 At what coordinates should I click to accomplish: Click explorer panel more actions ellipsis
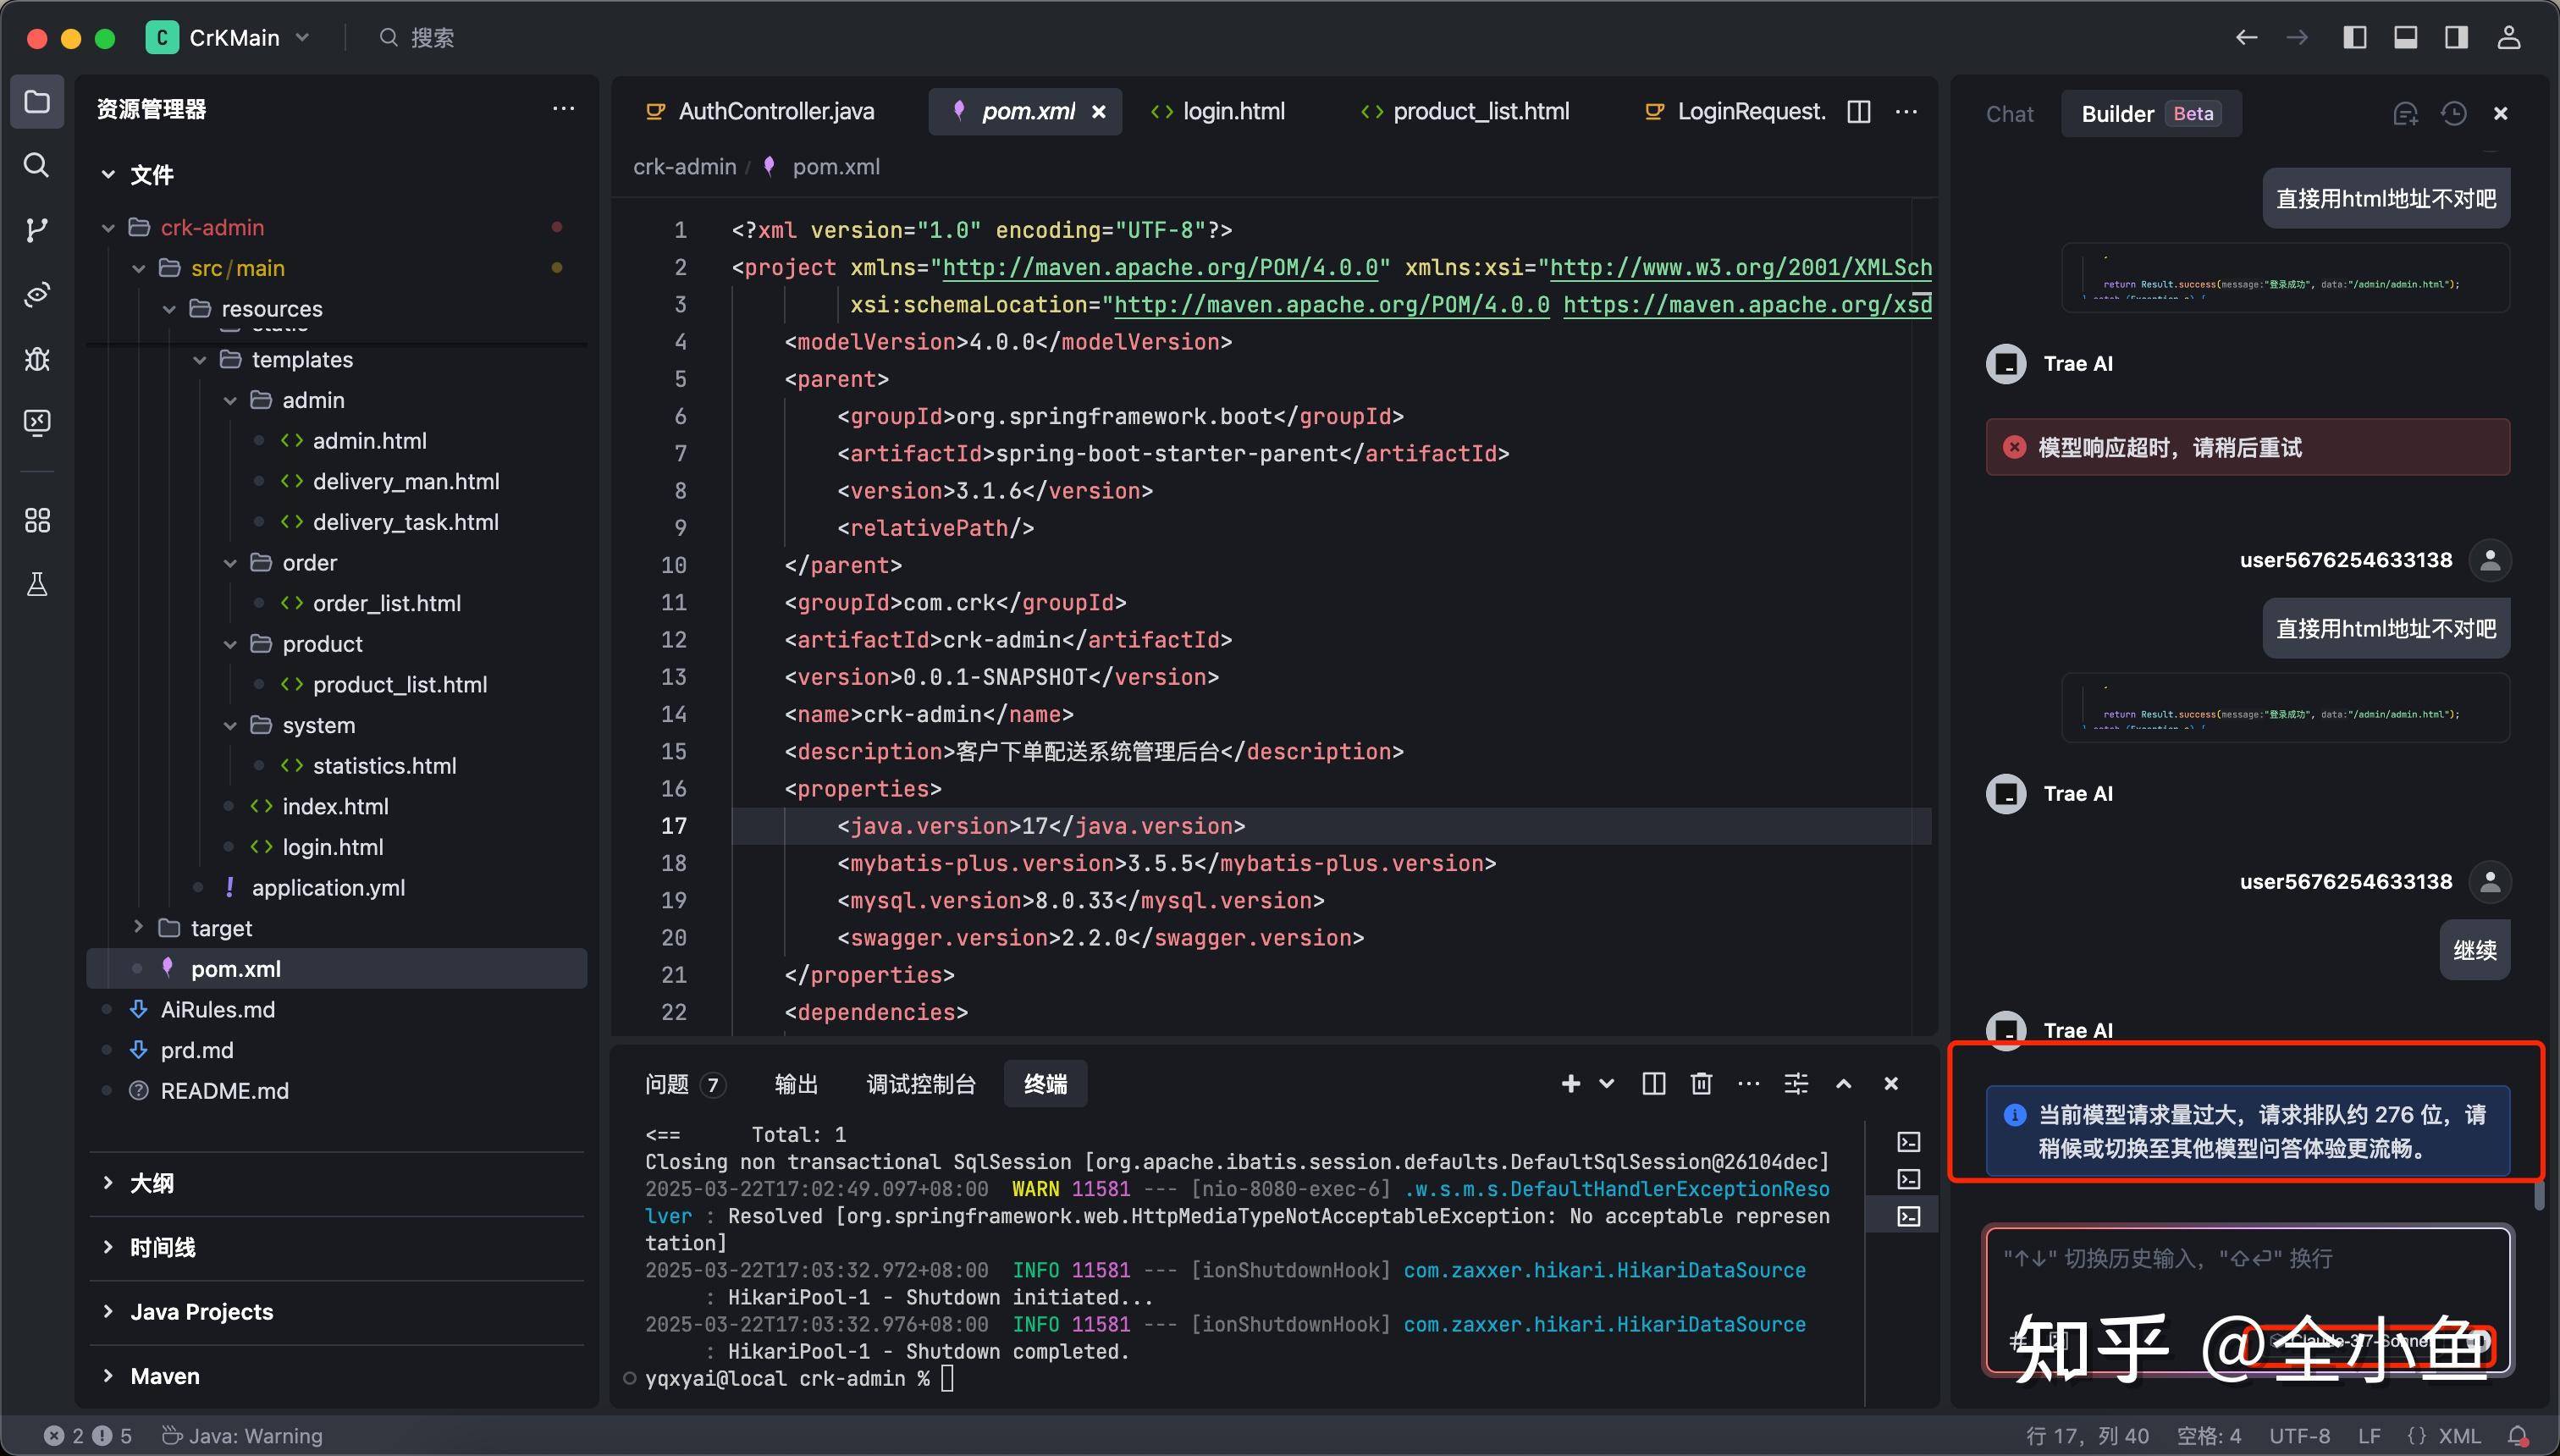[563, 109]
